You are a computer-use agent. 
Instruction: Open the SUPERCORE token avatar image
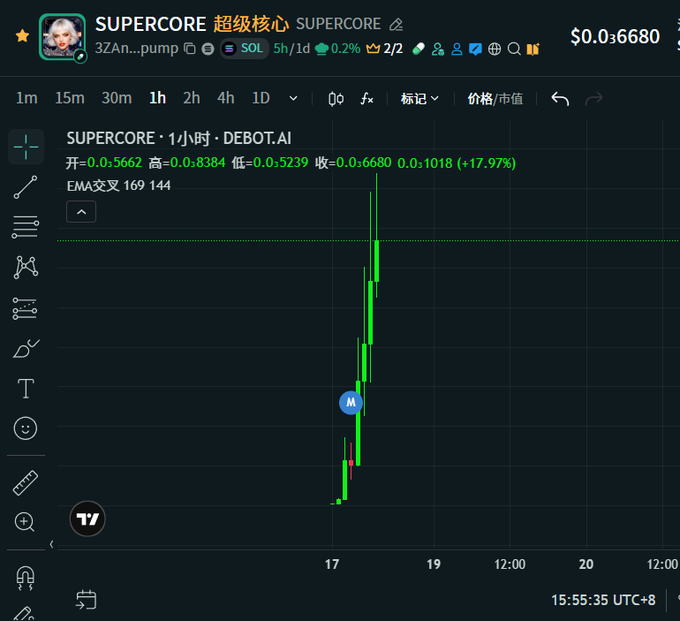pos(62,36)
